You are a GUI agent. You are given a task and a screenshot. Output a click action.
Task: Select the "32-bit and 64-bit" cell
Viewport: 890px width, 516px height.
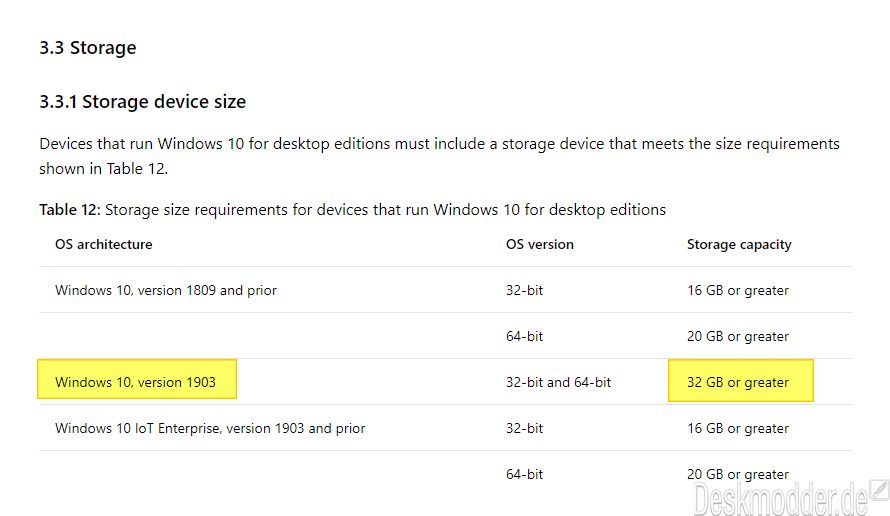coord(558,382)
